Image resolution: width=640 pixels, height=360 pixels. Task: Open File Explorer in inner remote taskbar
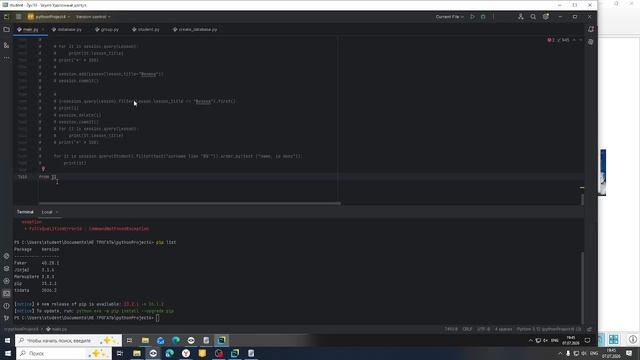[x=145, y=340]
